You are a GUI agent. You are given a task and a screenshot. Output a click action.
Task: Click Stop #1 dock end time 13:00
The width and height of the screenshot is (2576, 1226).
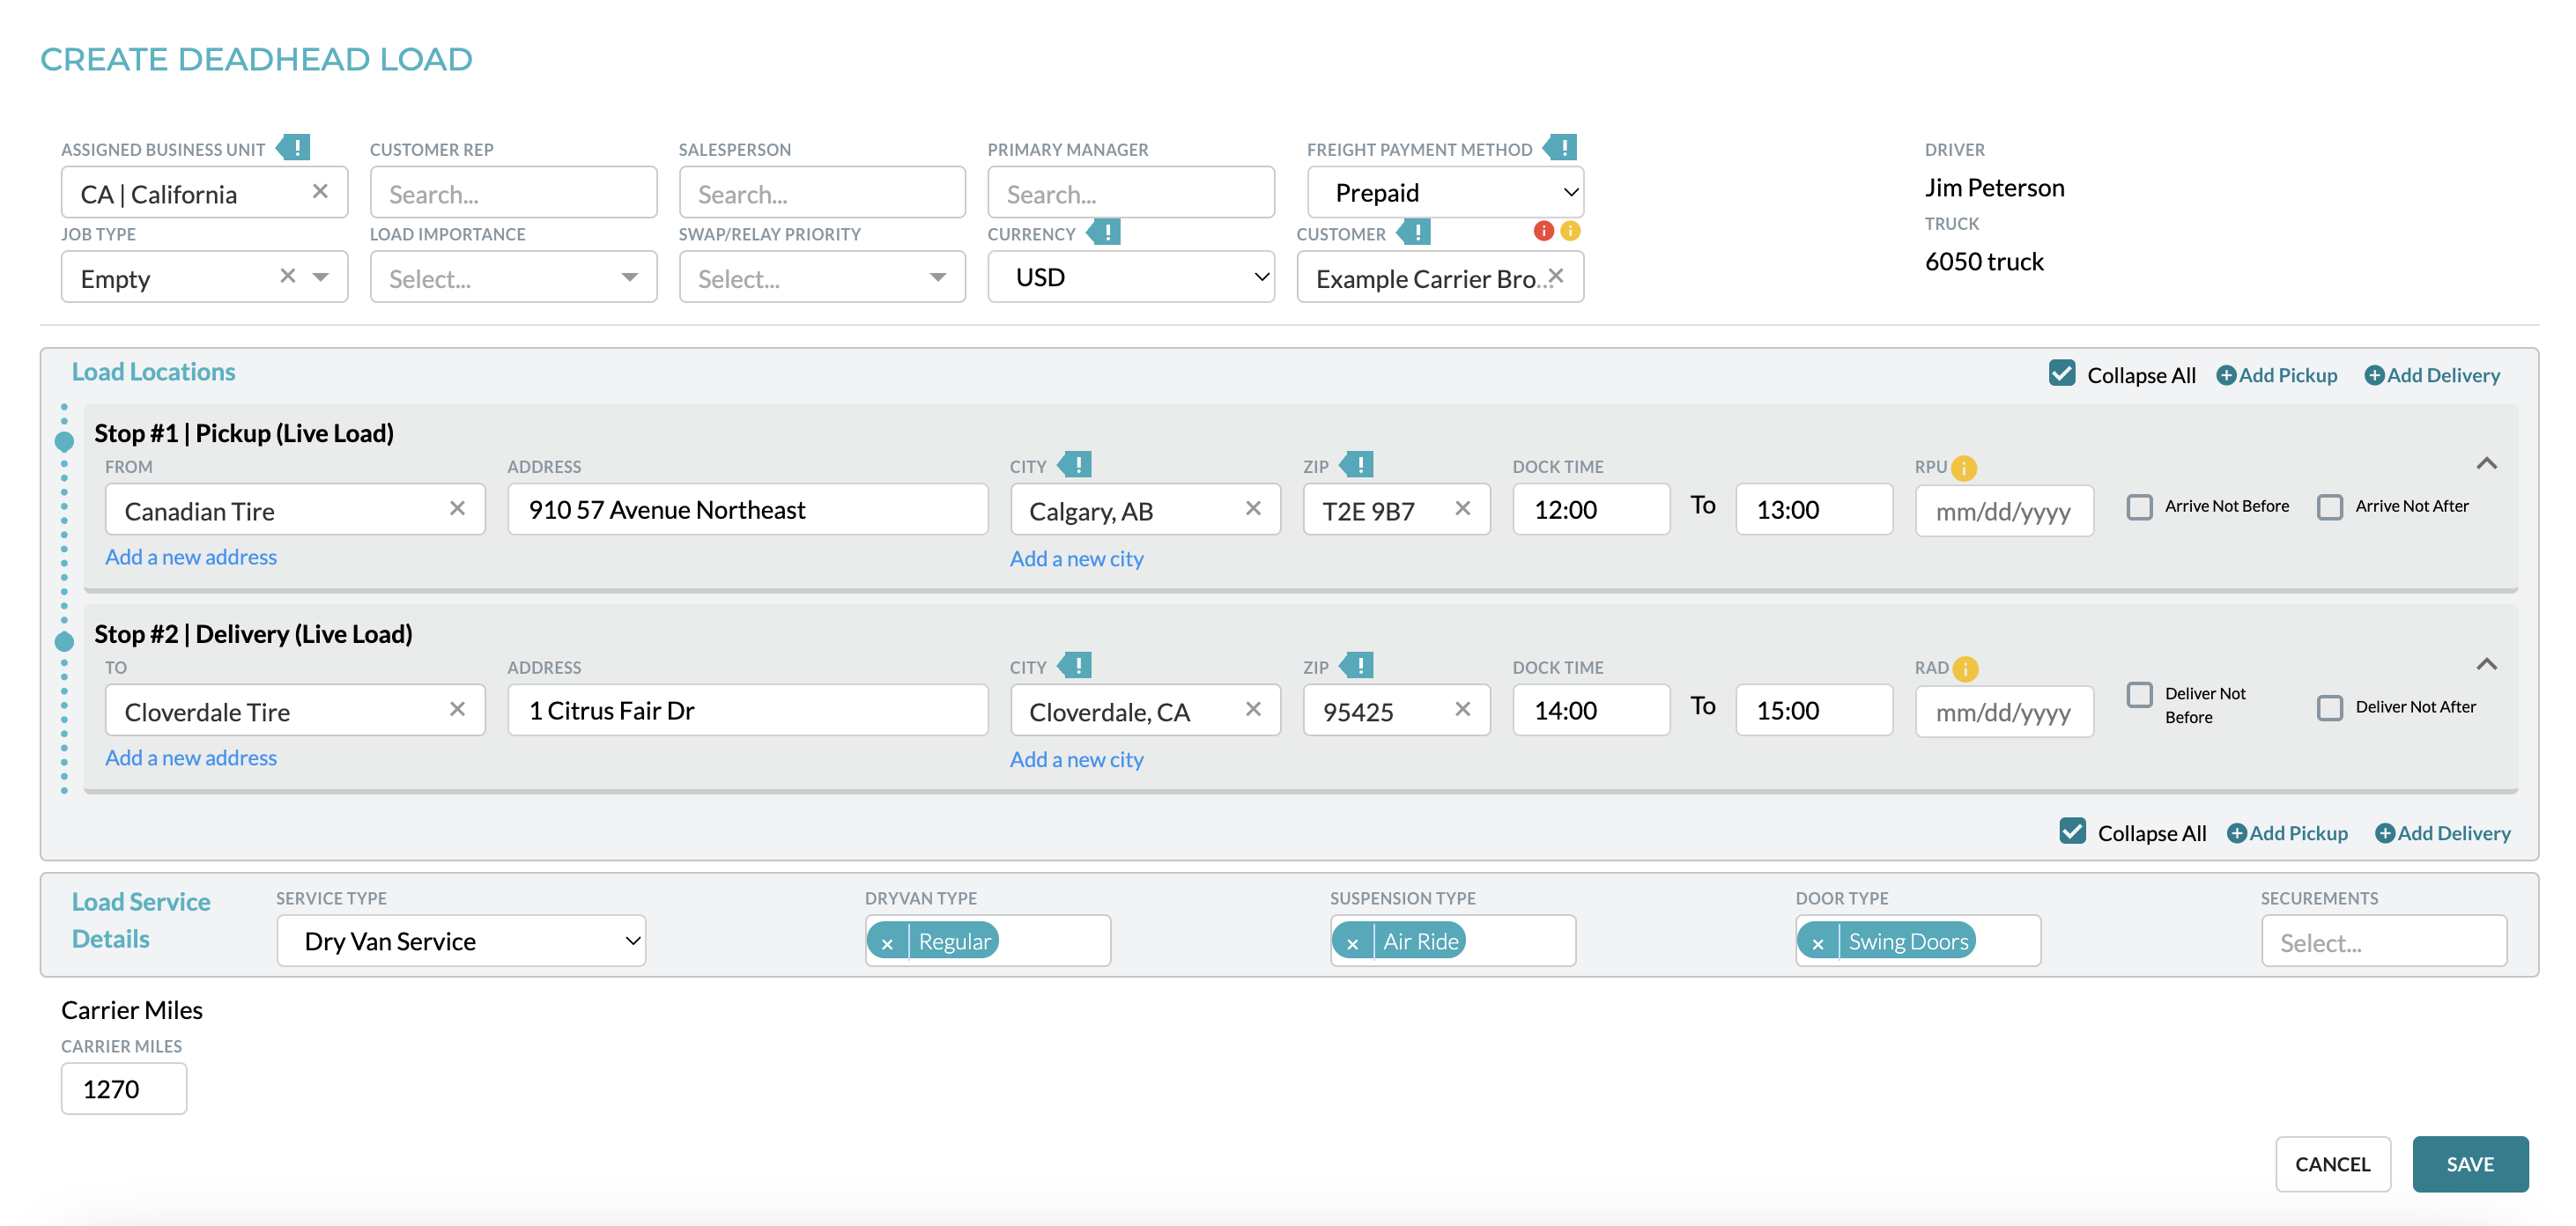(x=1813, y=509)
